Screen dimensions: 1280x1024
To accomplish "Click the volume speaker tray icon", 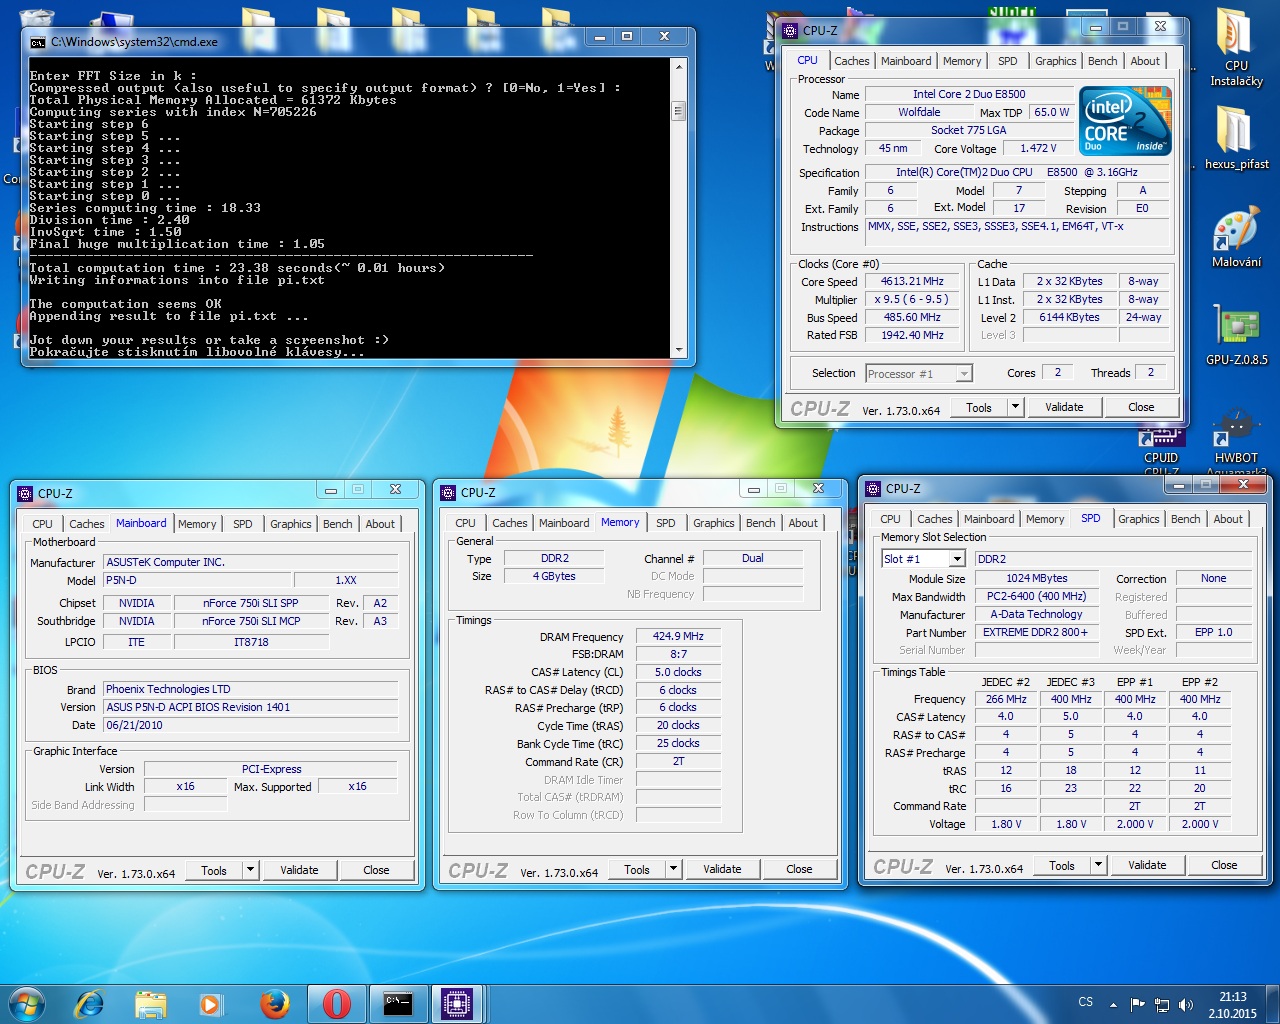I will [1186, 1004].
